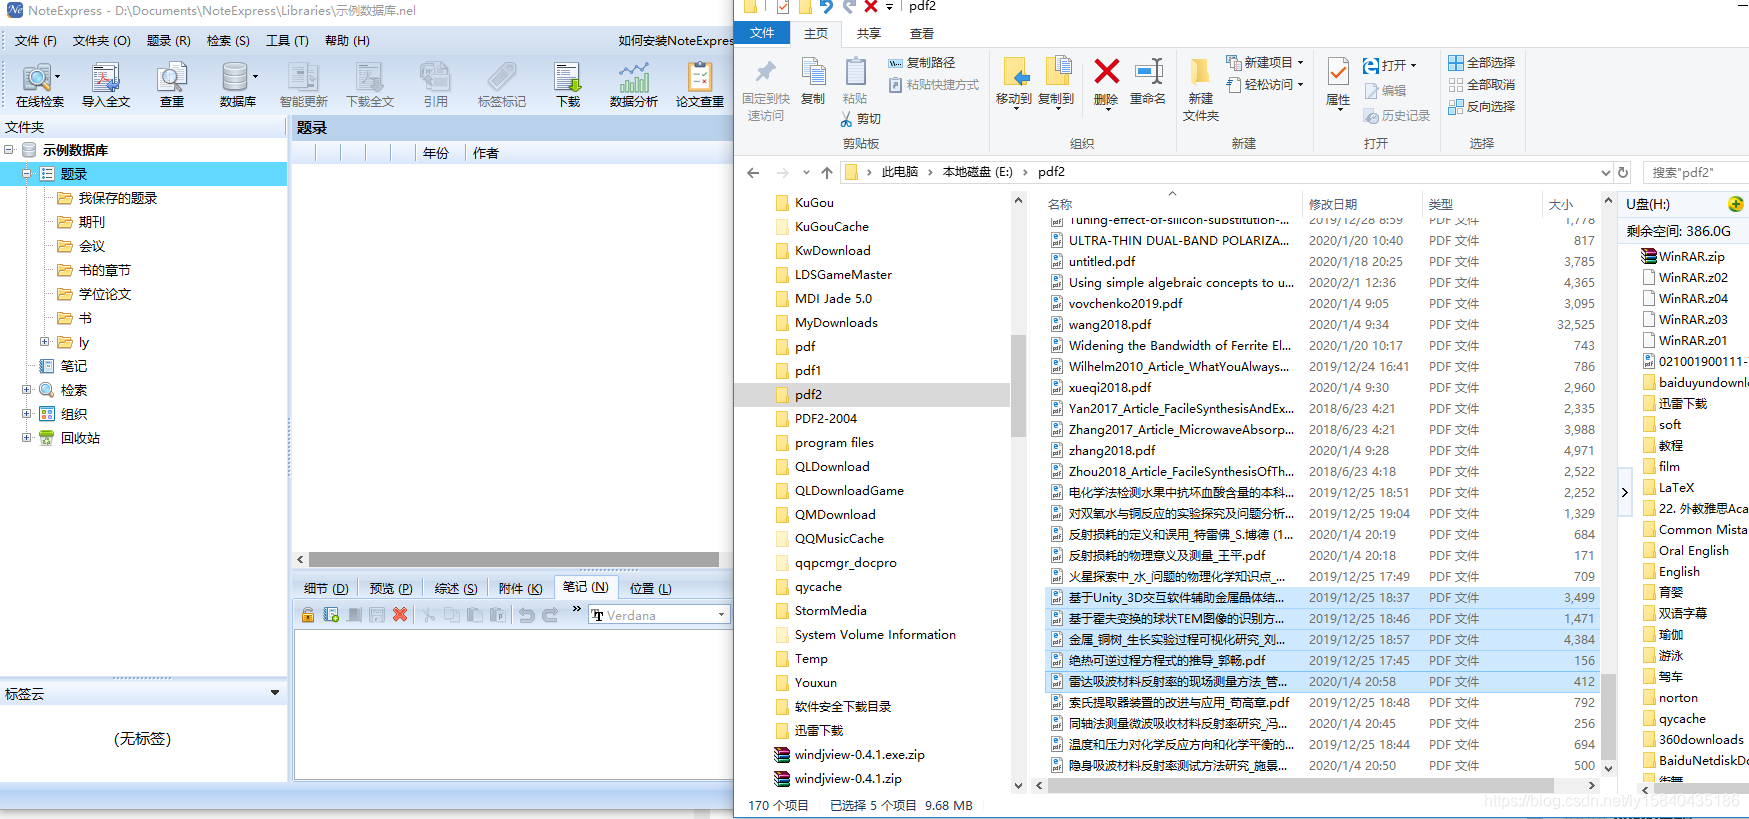Click 历史记录 history button
1749x819 pixels.
coord(1397,116)
